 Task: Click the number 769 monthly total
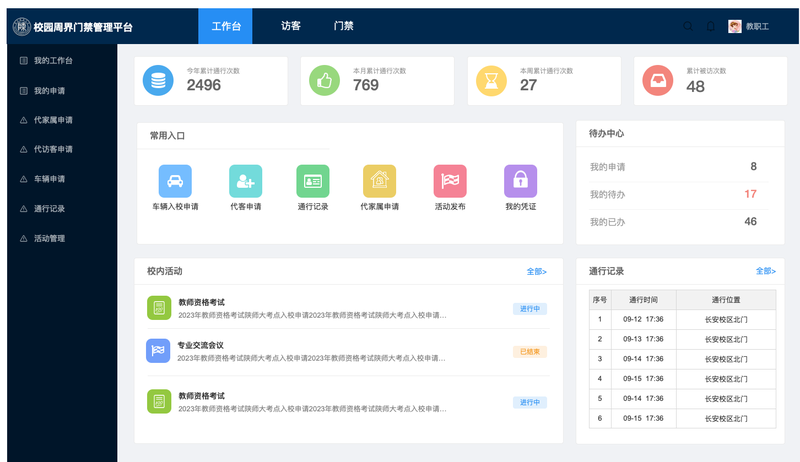pyautogui.click(x=366, y=85)
